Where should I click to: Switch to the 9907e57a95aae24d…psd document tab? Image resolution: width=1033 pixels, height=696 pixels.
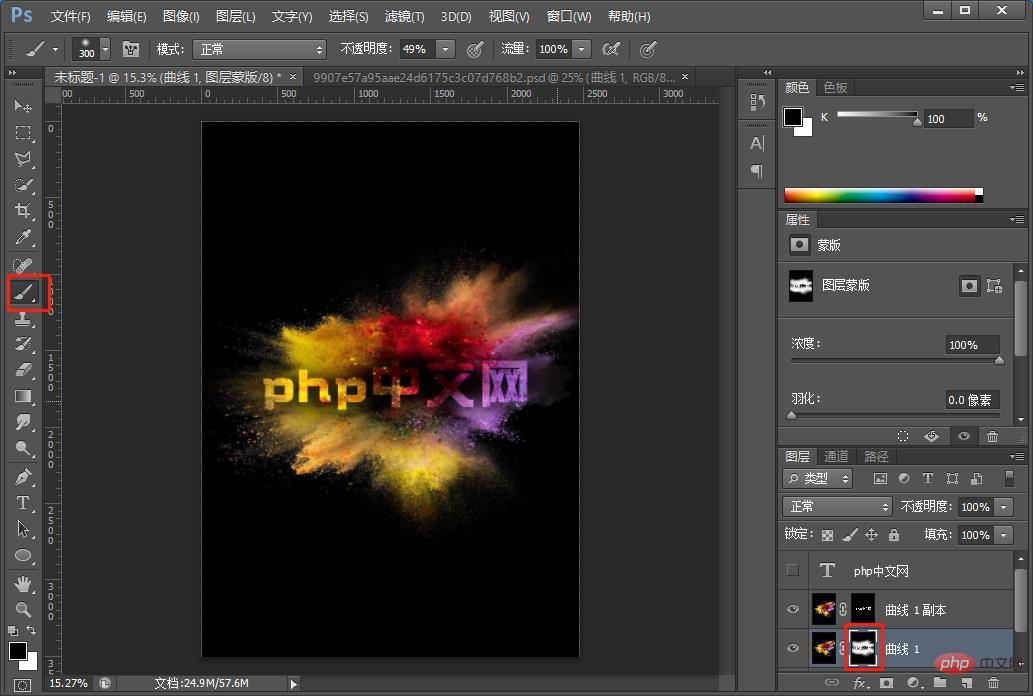tap(494, 77)
